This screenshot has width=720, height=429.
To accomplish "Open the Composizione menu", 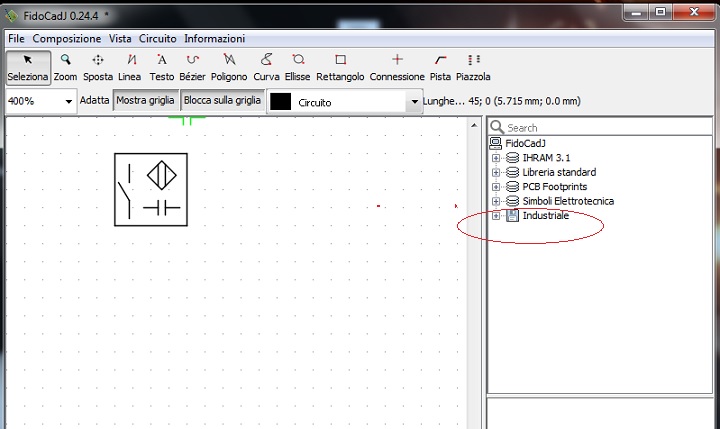I will pyautogui.click(x=67, y=38).
